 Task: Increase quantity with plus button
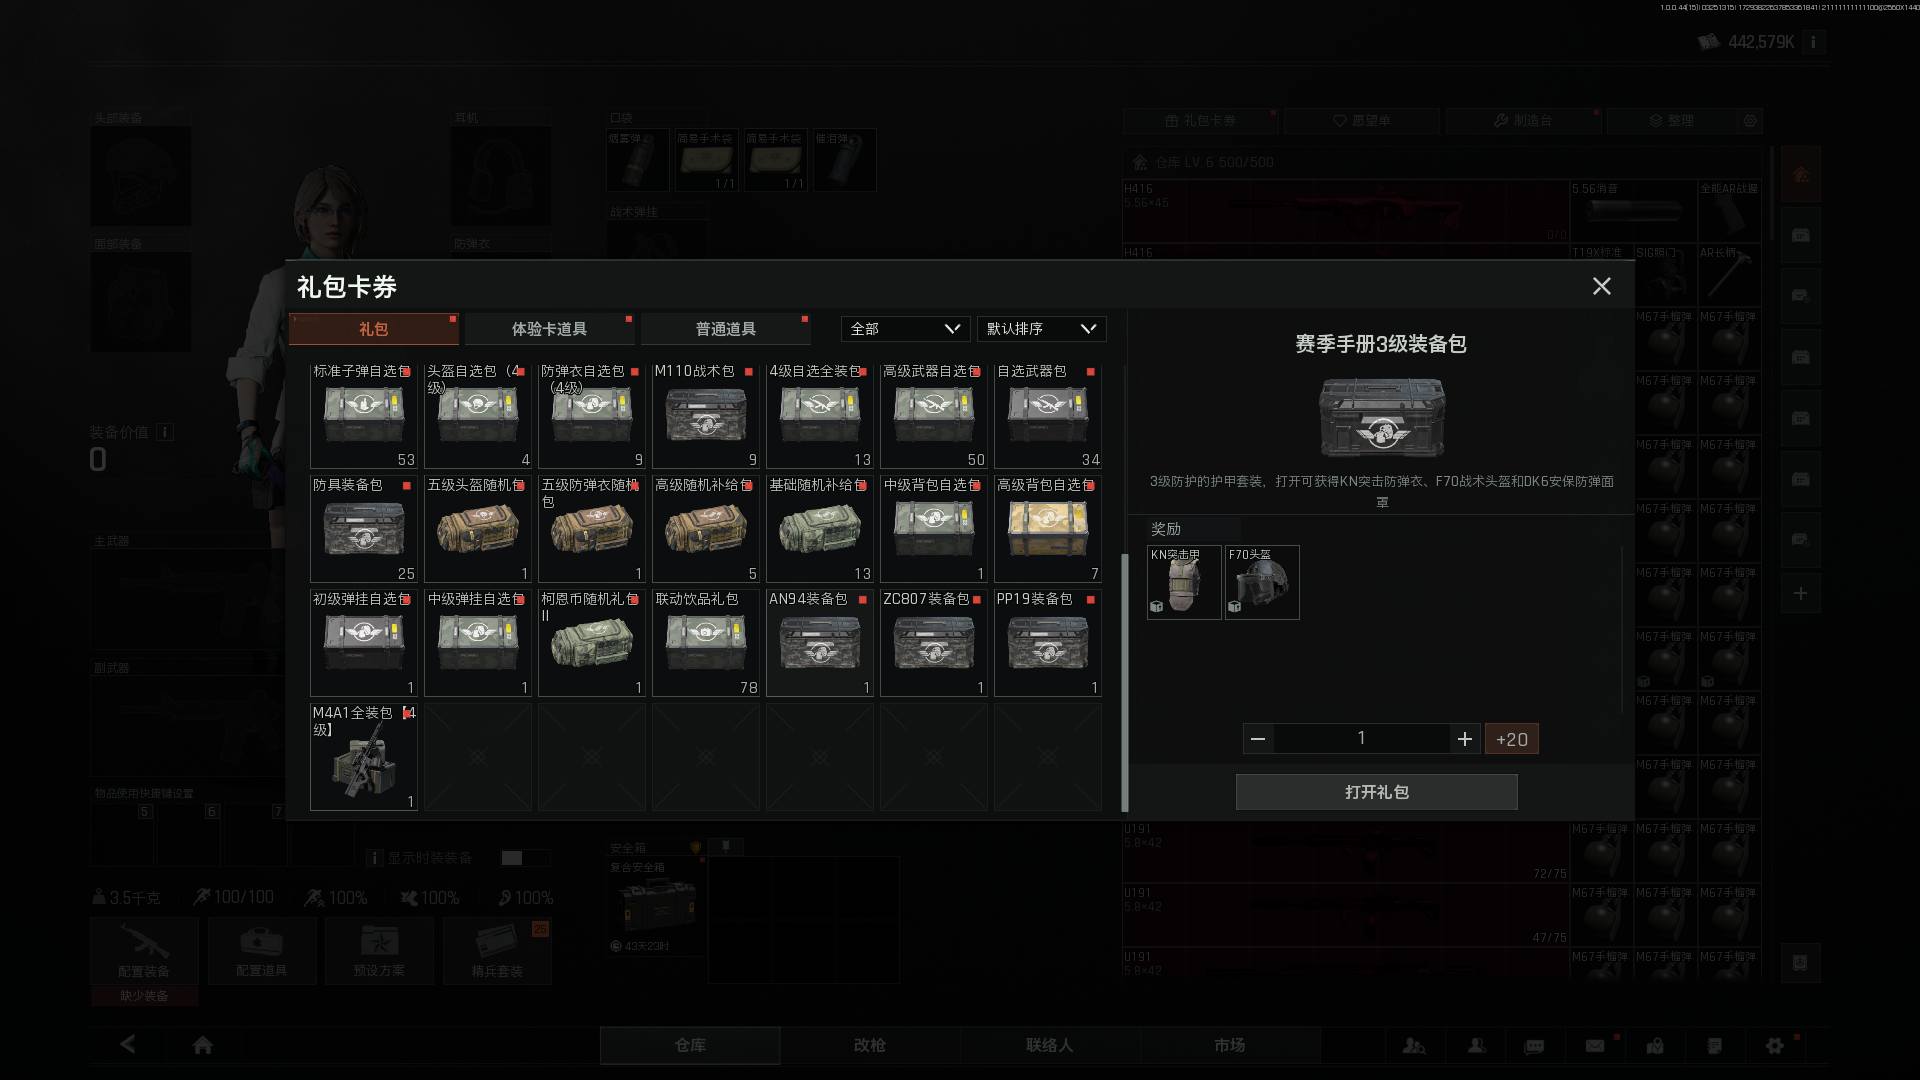coord(1464,739)
